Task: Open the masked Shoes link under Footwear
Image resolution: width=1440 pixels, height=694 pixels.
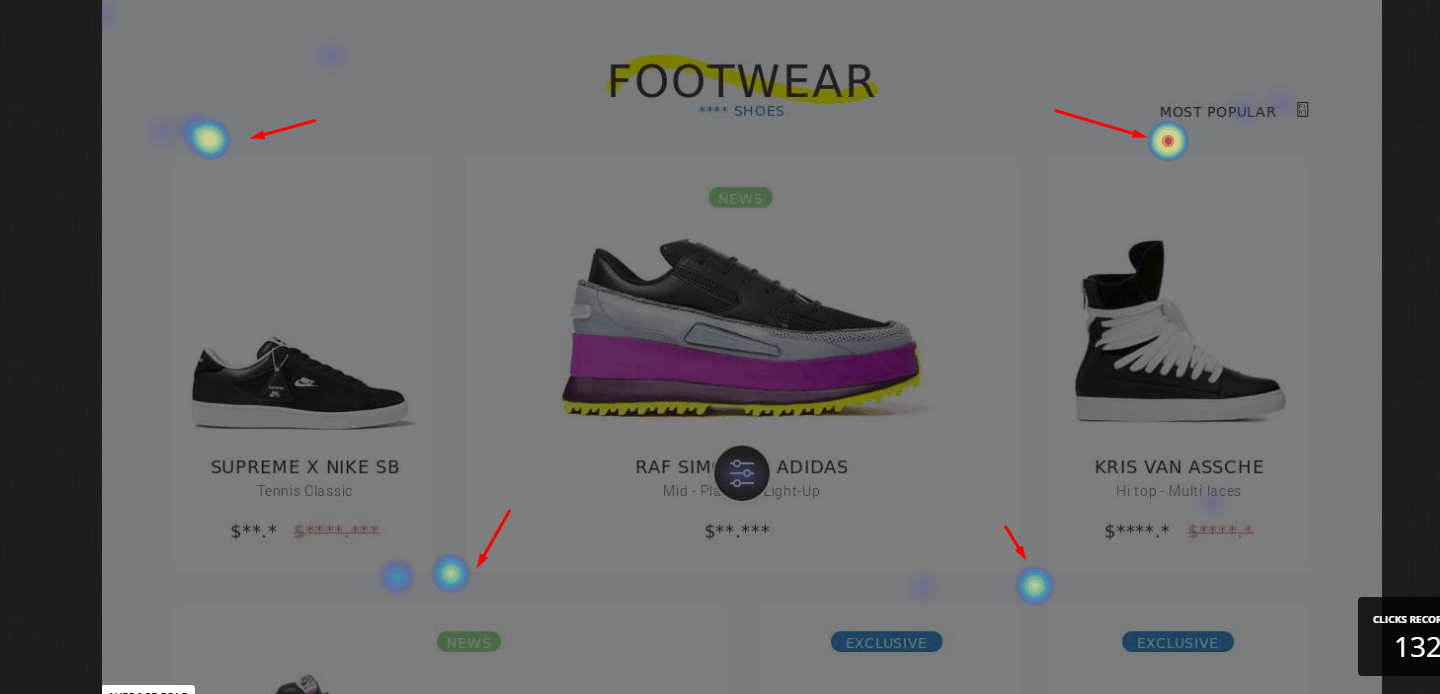Action: (x=742, y=111)
